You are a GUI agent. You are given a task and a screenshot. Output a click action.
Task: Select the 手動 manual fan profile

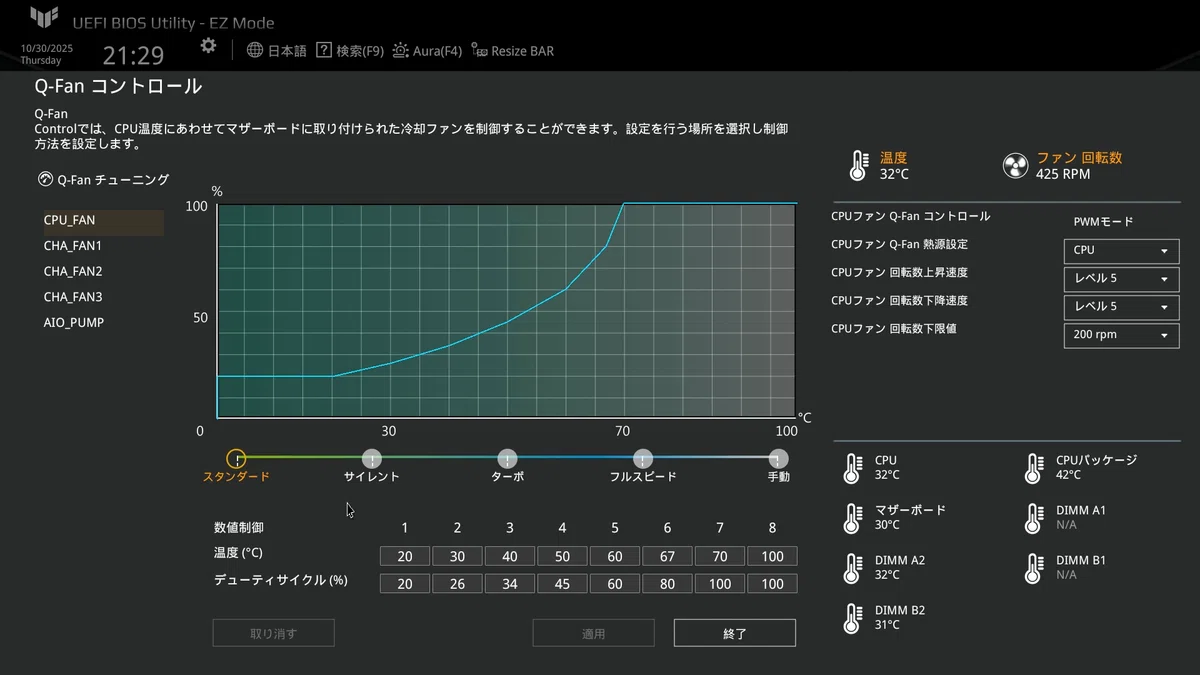[778, 459]
